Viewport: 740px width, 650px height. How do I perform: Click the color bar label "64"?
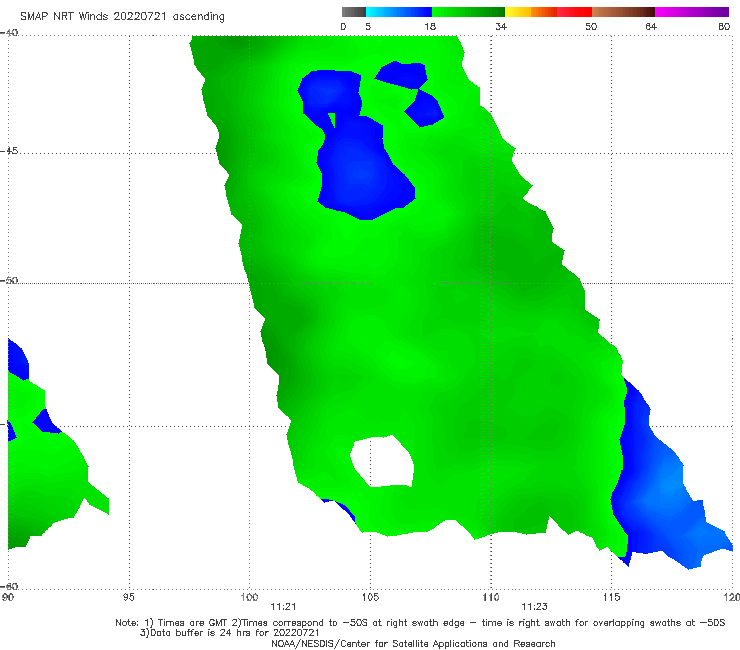(x=651, y=27)
